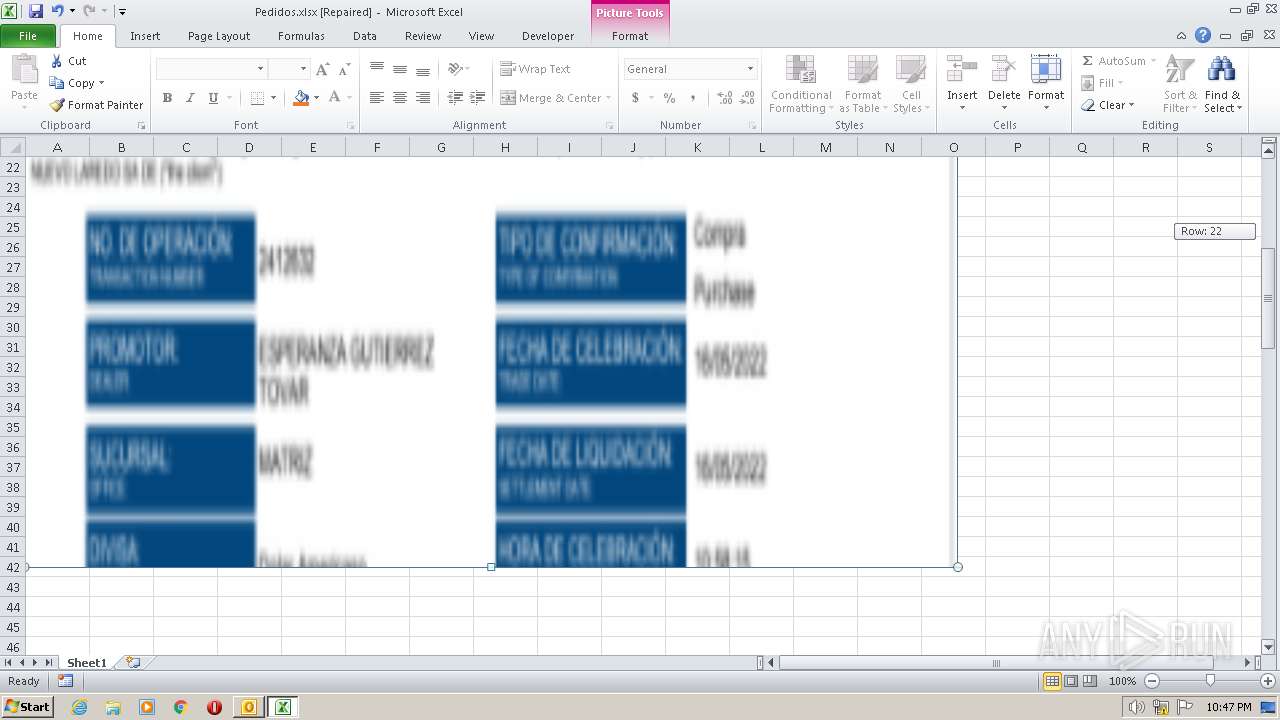Open Find & Select binoculars menu
The width and height of the screenshot is (1280, 720).
pyautogui.click(x=1222, y=85)
